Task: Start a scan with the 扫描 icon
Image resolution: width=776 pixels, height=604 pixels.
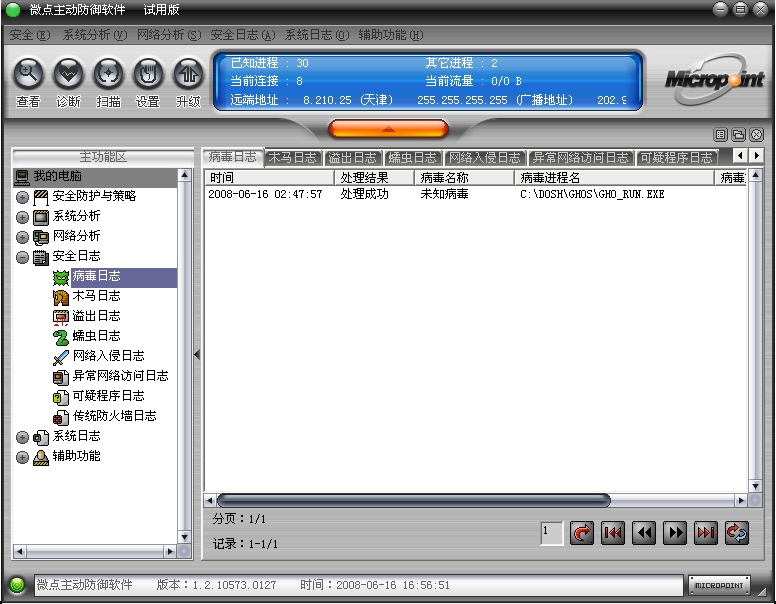Action: 108,75
